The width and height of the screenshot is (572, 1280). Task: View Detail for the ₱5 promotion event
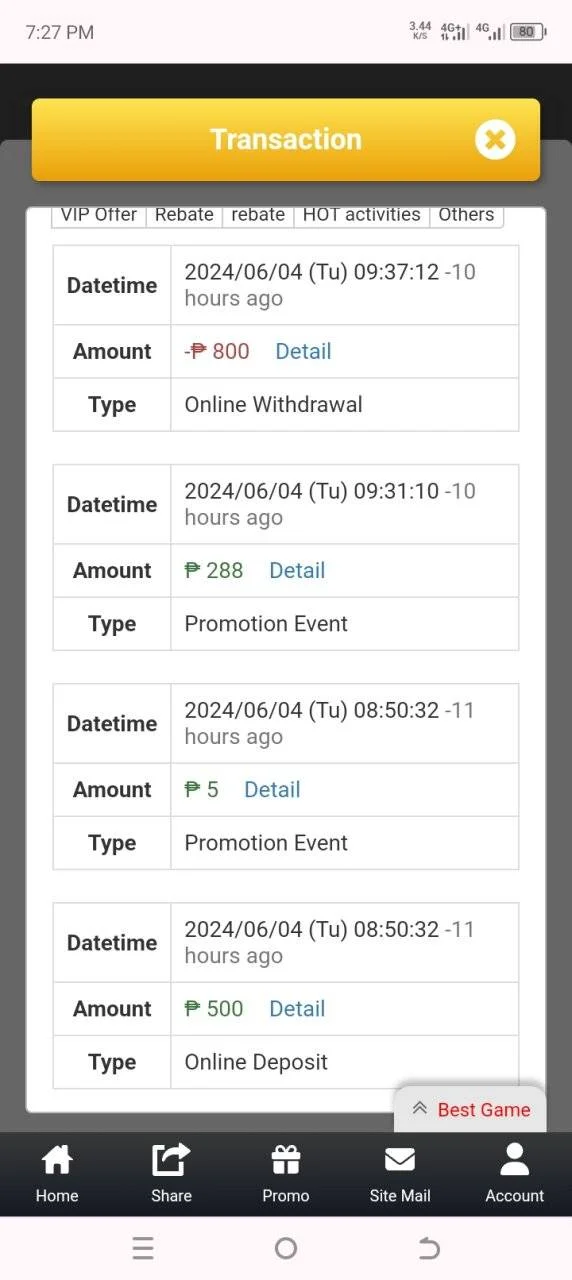pyautogui.click(x=272, y=789)
